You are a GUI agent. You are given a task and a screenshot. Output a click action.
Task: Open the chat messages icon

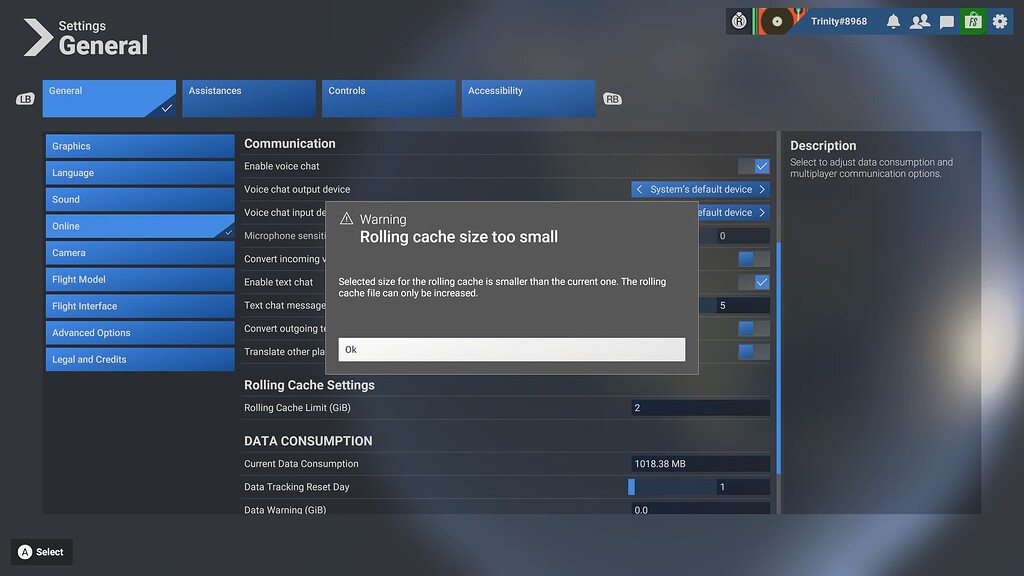tap(946, 20)
